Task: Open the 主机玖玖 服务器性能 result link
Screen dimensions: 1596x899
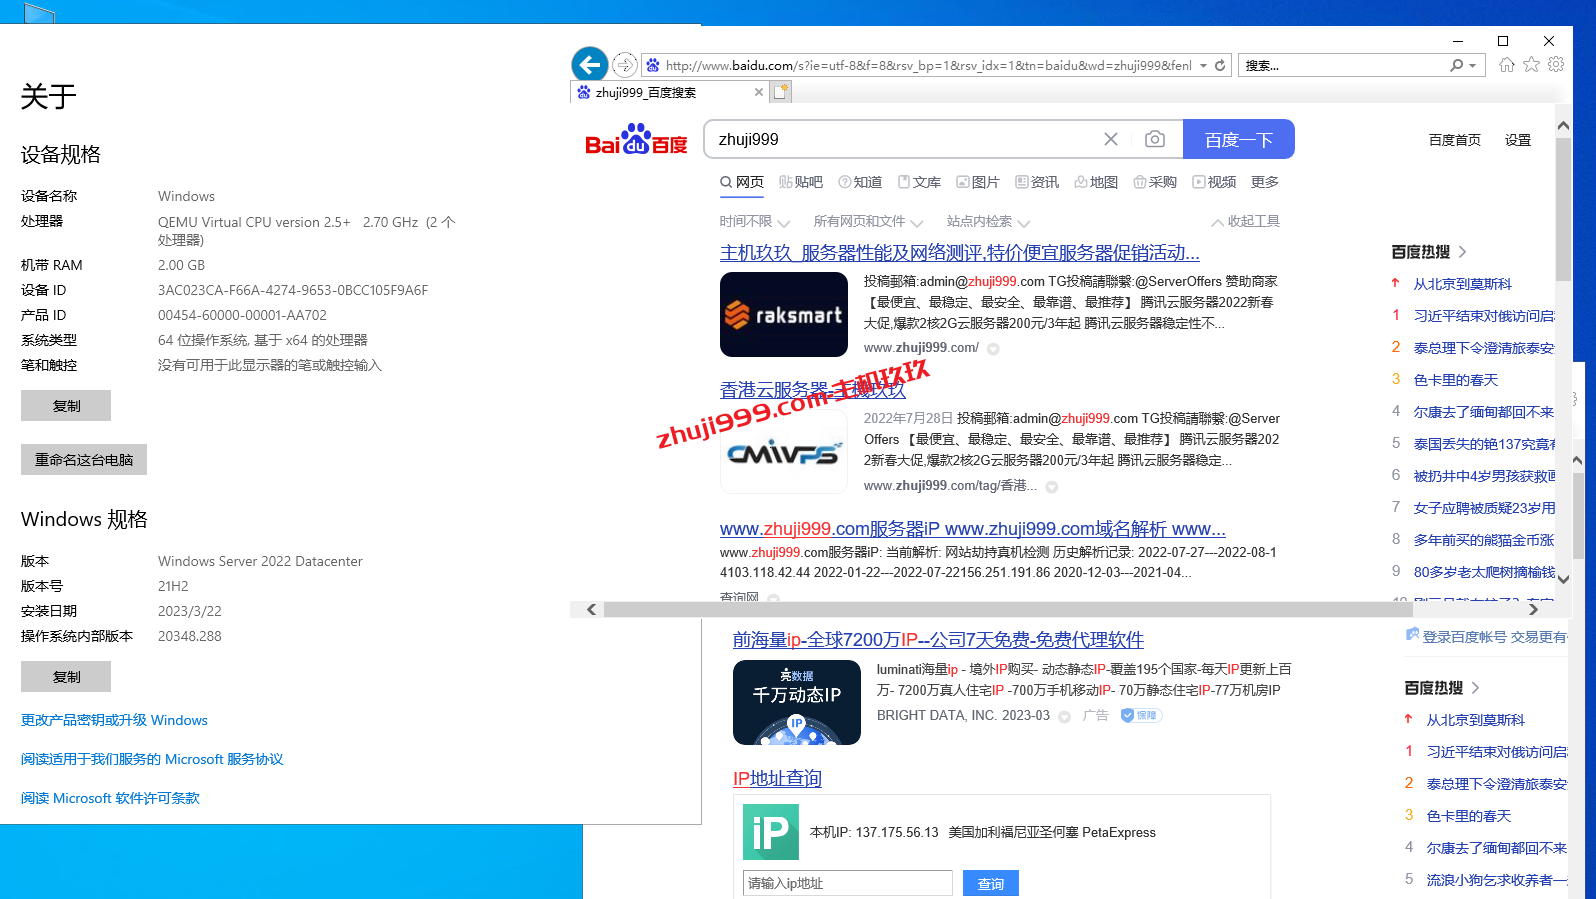Action: (960, 253)
